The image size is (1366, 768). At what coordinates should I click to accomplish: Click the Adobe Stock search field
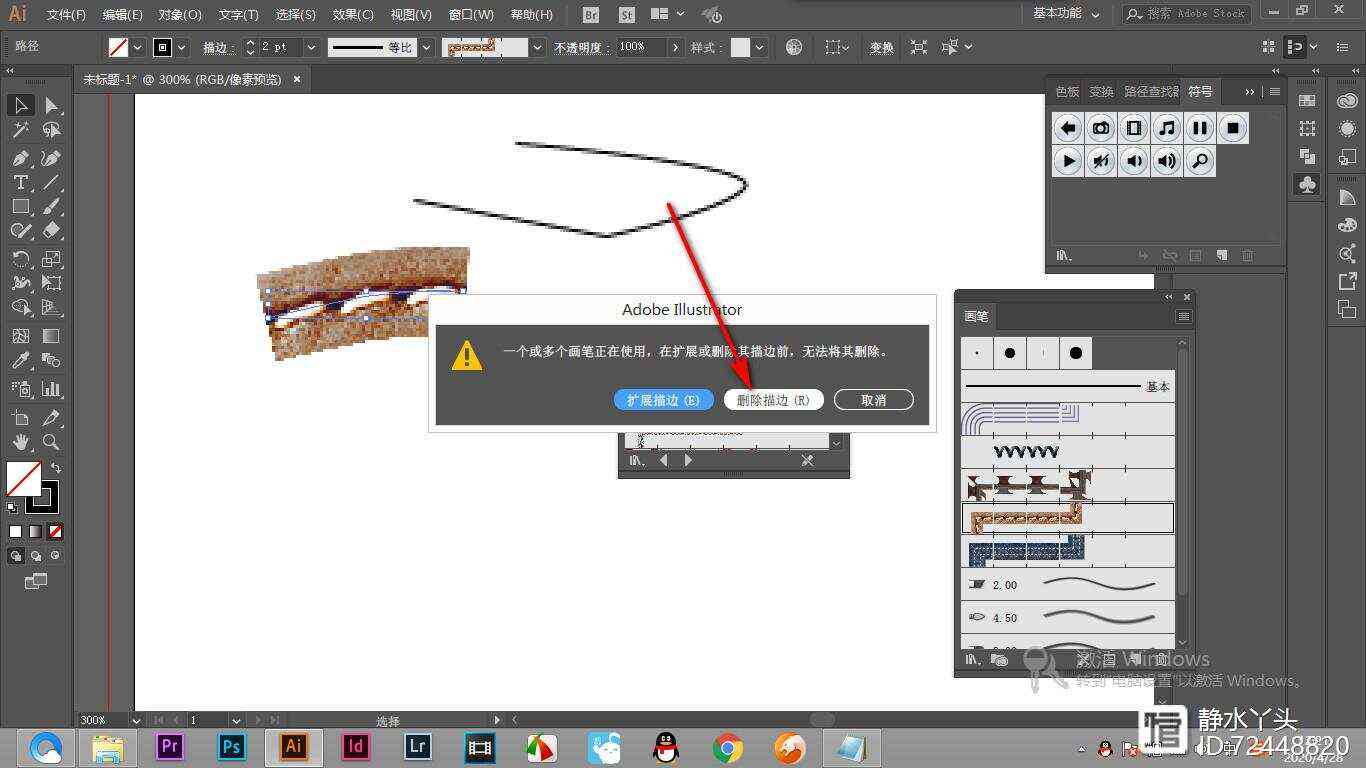tap(1185, 14)
